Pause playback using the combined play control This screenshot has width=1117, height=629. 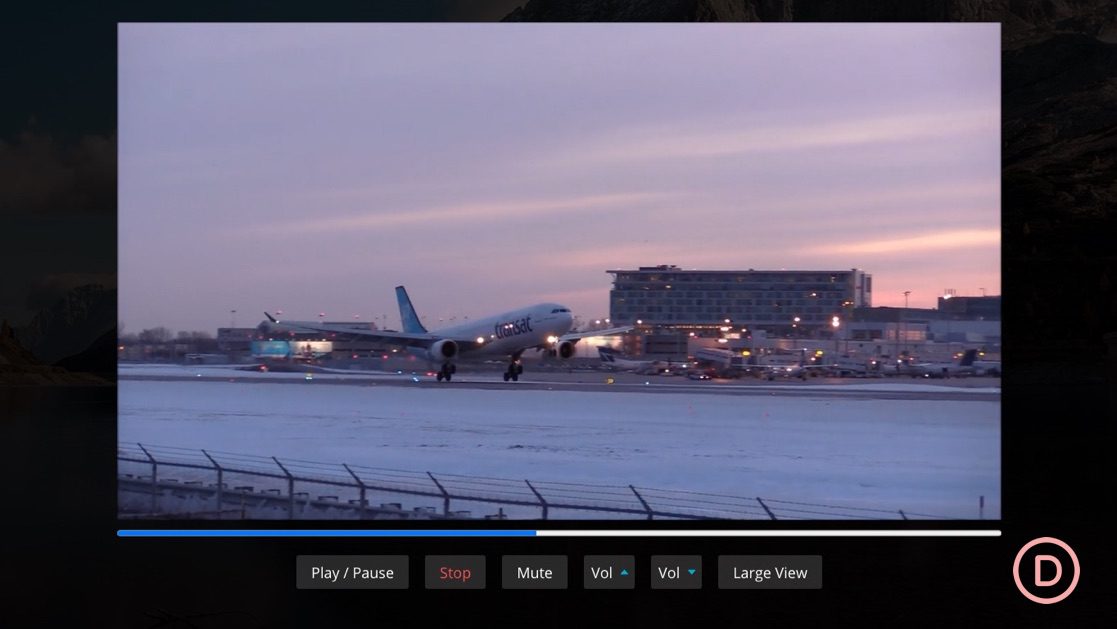point(352,572)
